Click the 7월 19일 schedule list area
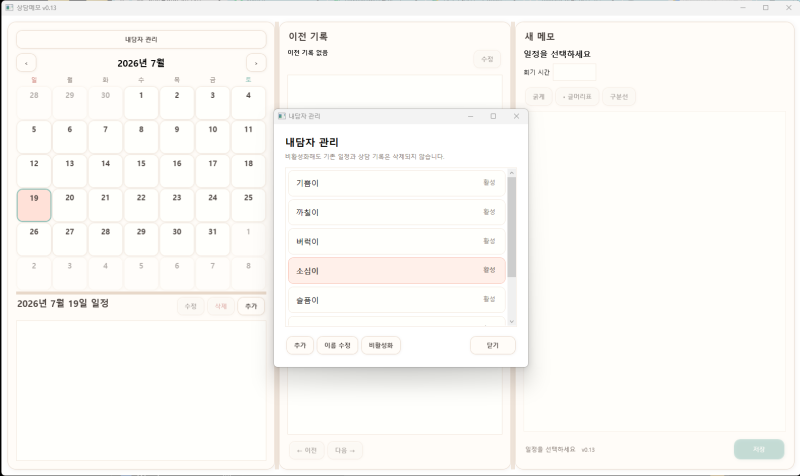The height and width of the screenshot is (476, 800). click(x=141, y=390)
